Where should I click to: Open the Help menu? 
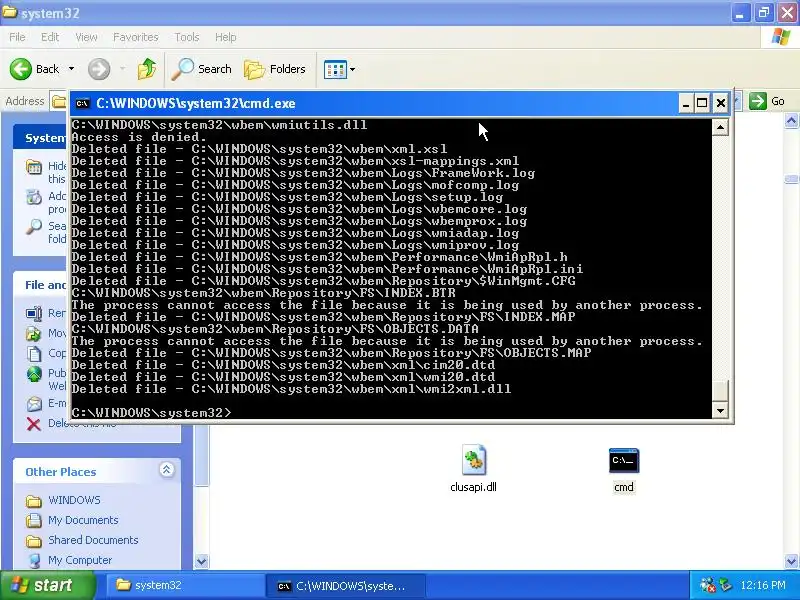tap(226, 37)
